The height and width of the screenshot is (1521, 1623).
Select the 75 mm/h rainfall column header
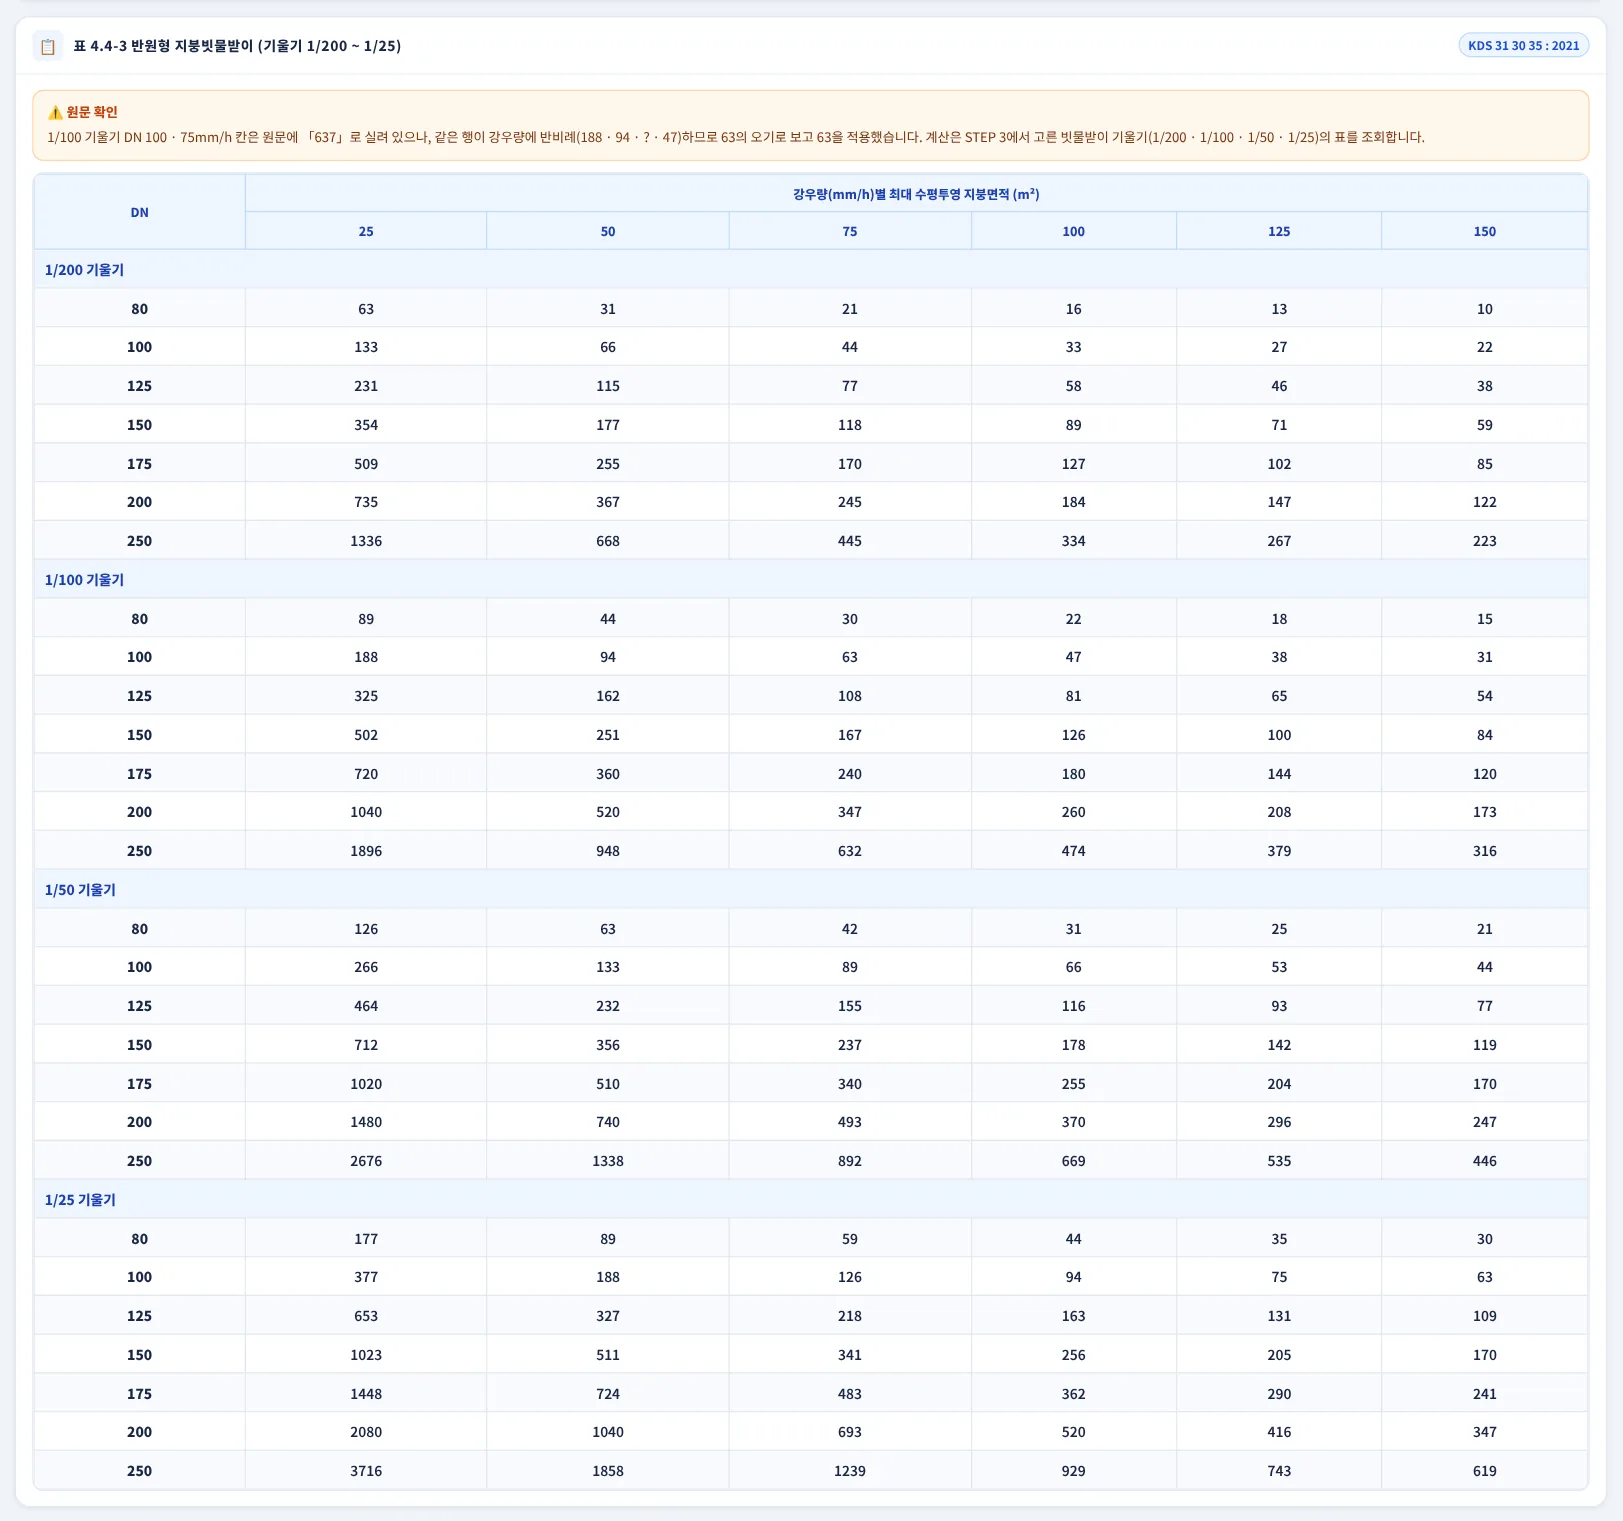point(850,231)
